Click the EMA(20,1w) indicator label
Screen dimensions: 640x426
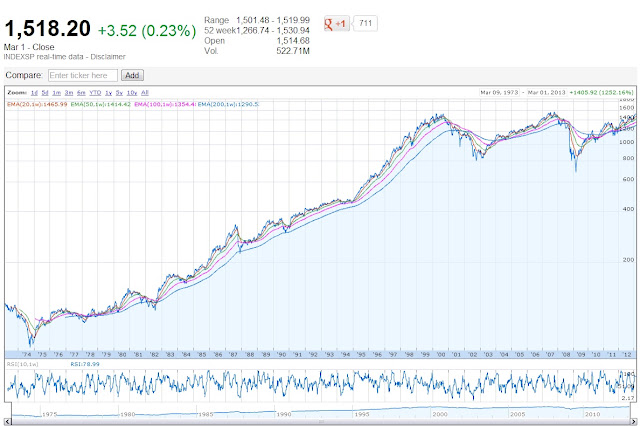[x=37, y=104]
